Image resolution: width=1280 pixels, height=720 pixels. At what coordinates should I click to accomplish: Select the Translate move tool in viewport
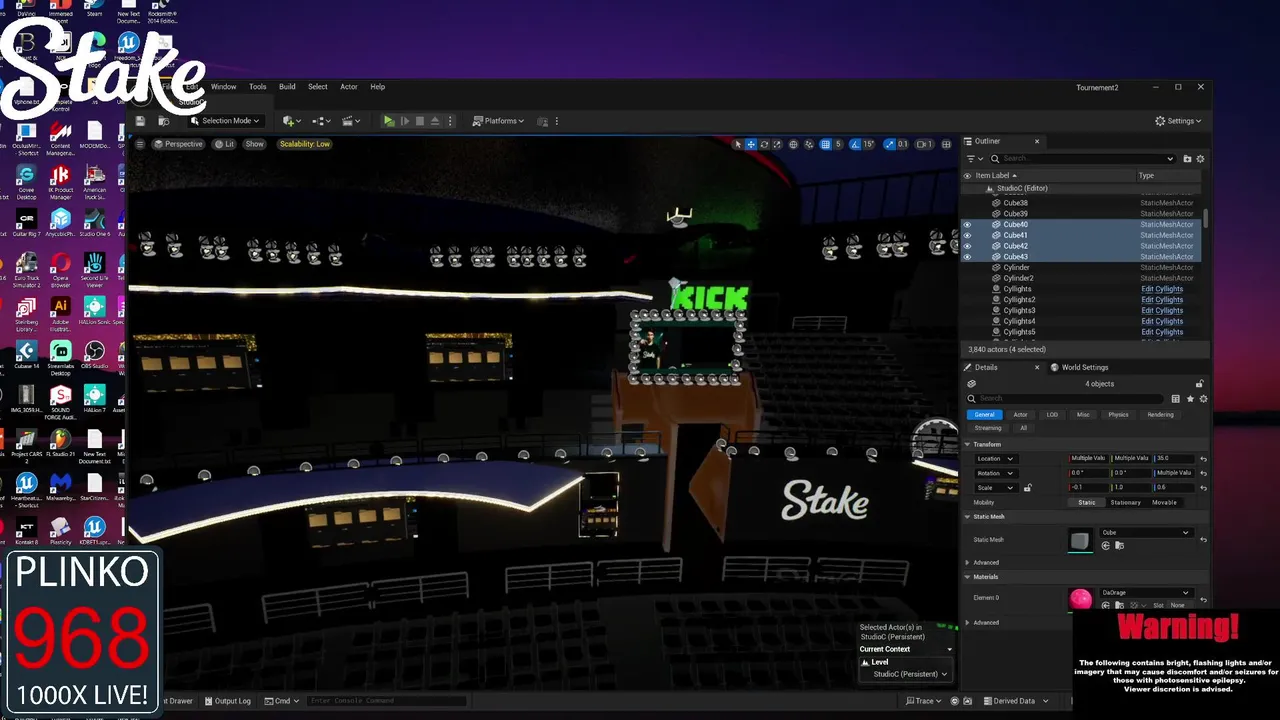click(751, 144)
